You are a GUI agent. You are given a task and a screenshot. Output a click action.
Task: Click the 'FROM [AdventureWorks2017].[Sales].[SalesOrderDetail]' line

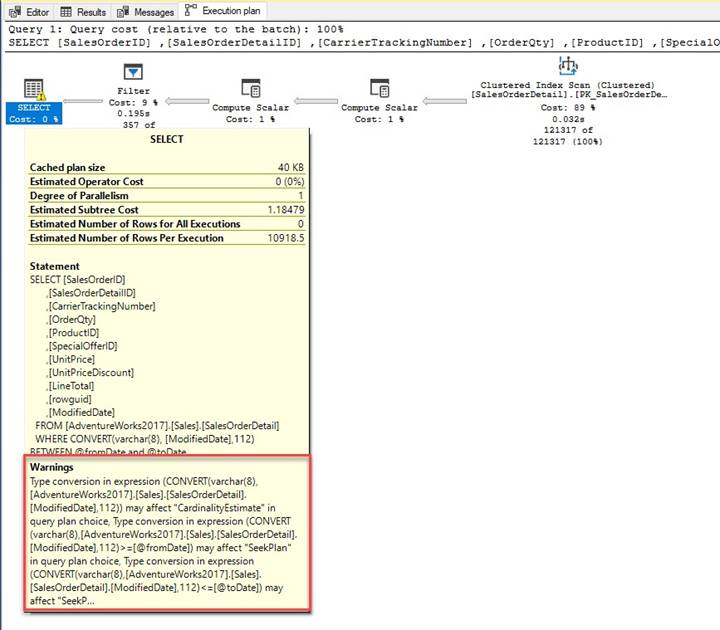click(x=157, y=426)
